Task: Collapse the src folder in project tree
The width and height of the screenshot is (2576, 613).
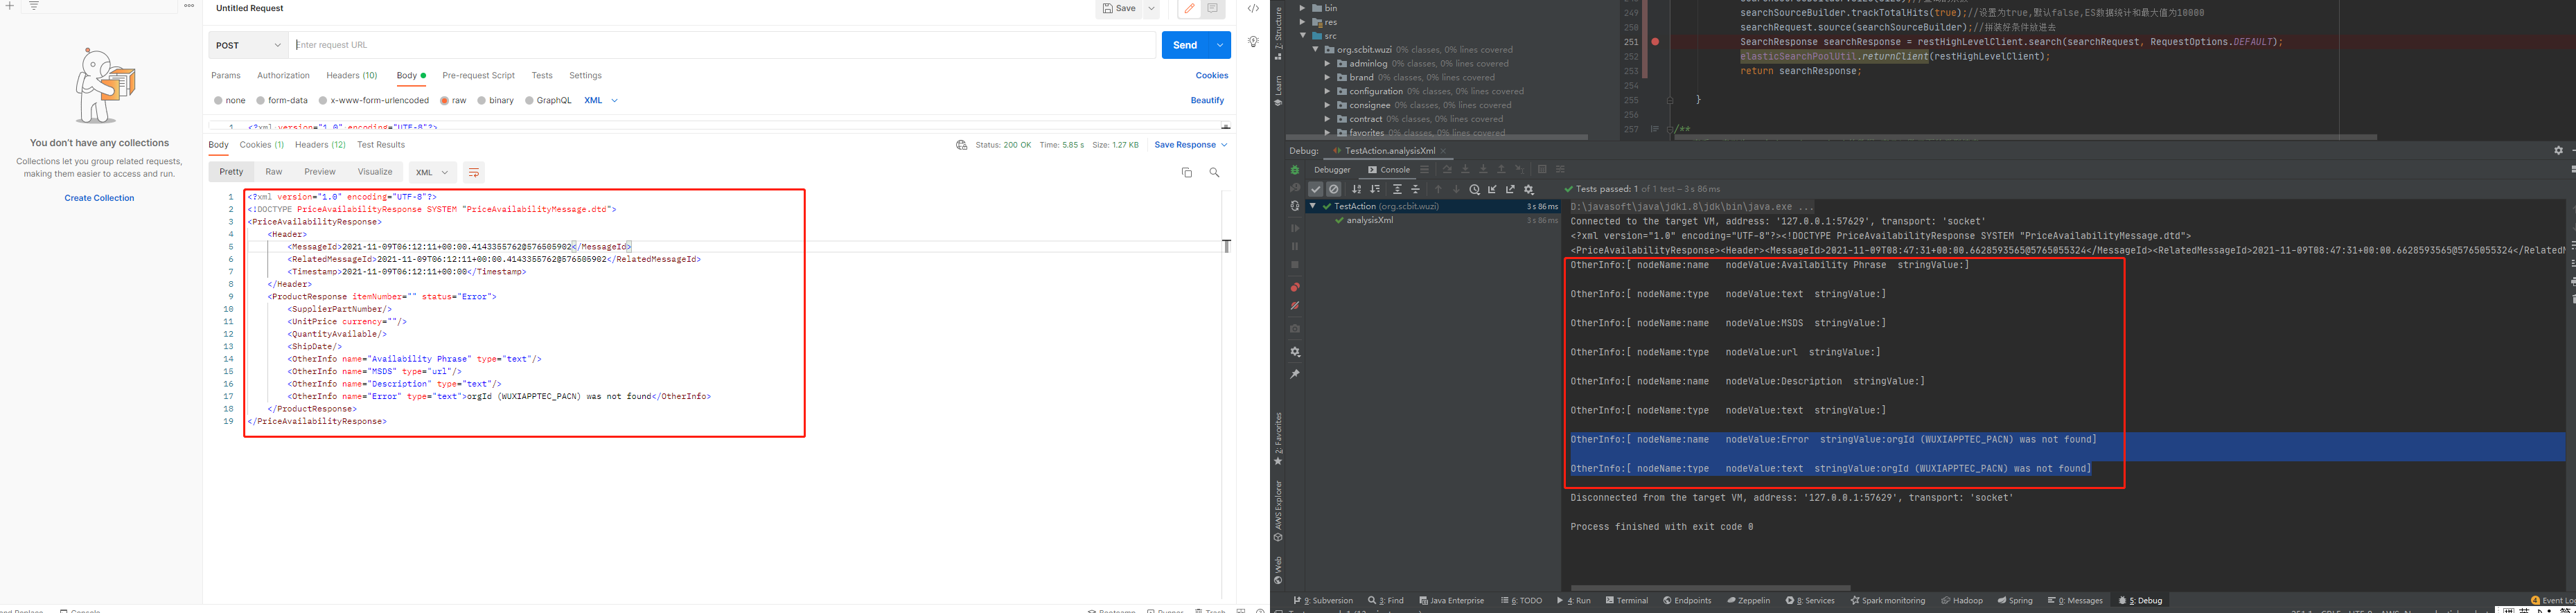Action: click(x=1303, y=36)
